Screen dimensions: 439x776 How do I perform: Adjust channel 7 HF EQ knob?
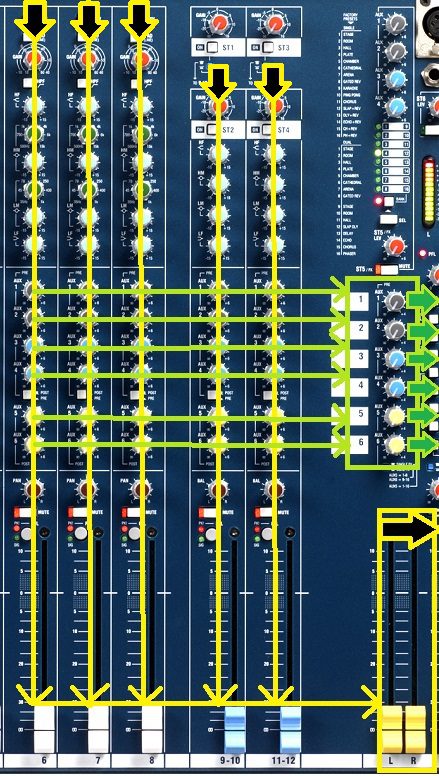click(88, 105)
